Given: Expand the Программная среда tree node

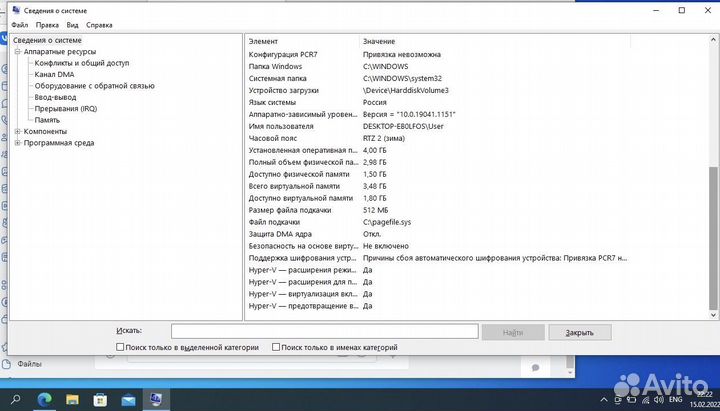Looking at the screenshot, I should click(x=18, y=143).
